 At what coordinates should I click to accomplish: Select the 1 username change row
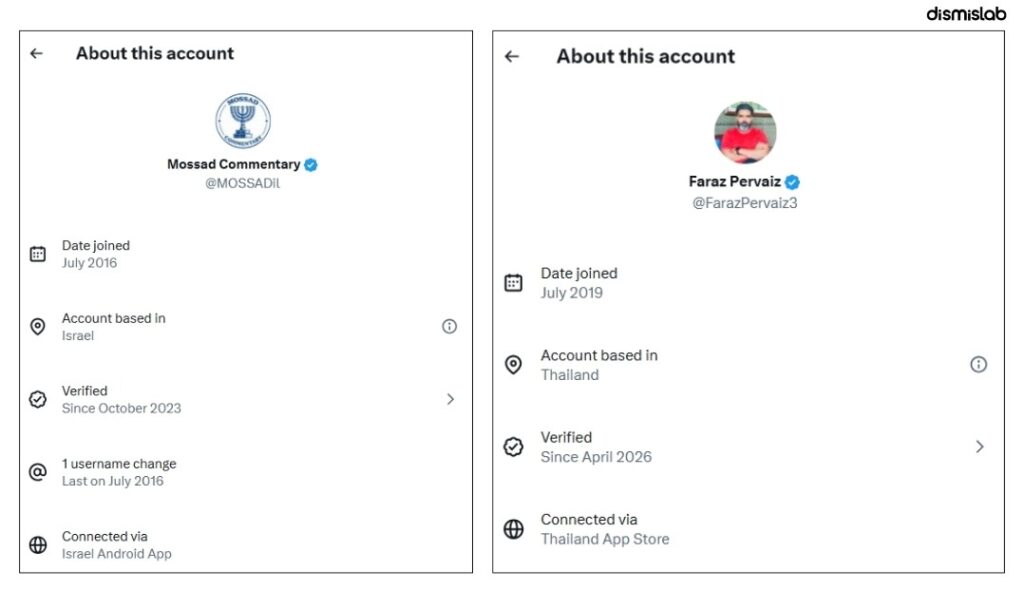[x=246, y=472]
